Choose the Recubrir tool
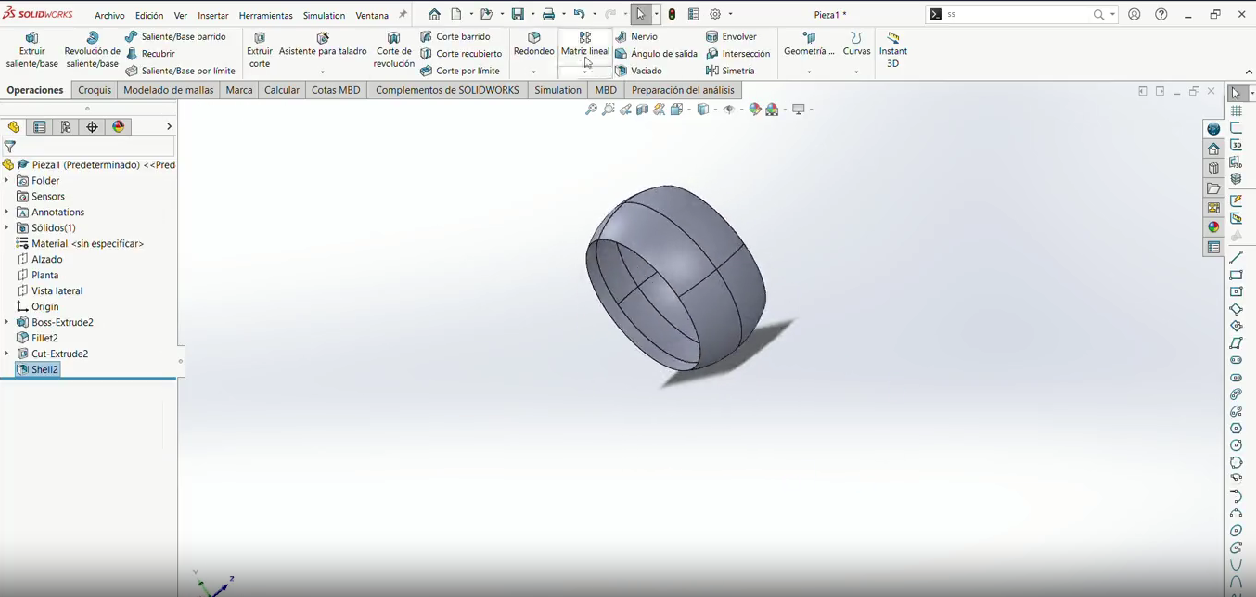 [150, 54]
